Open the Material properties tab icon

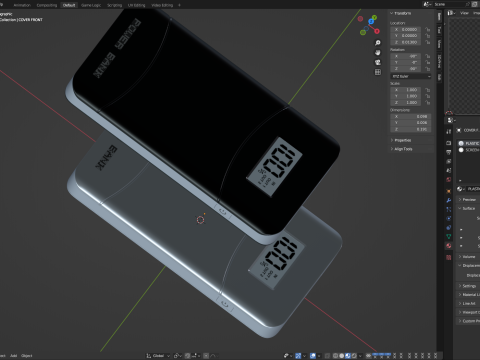[449, 246]
